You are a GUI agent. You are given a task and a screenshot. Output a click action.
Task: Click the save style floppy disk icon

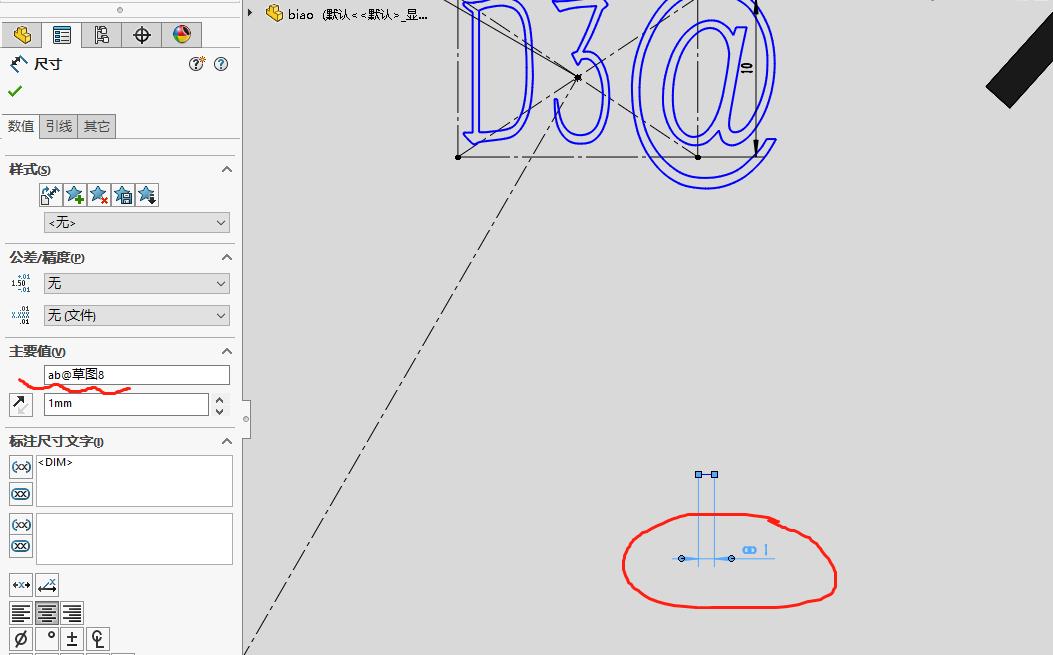click(x=123, y=195)
